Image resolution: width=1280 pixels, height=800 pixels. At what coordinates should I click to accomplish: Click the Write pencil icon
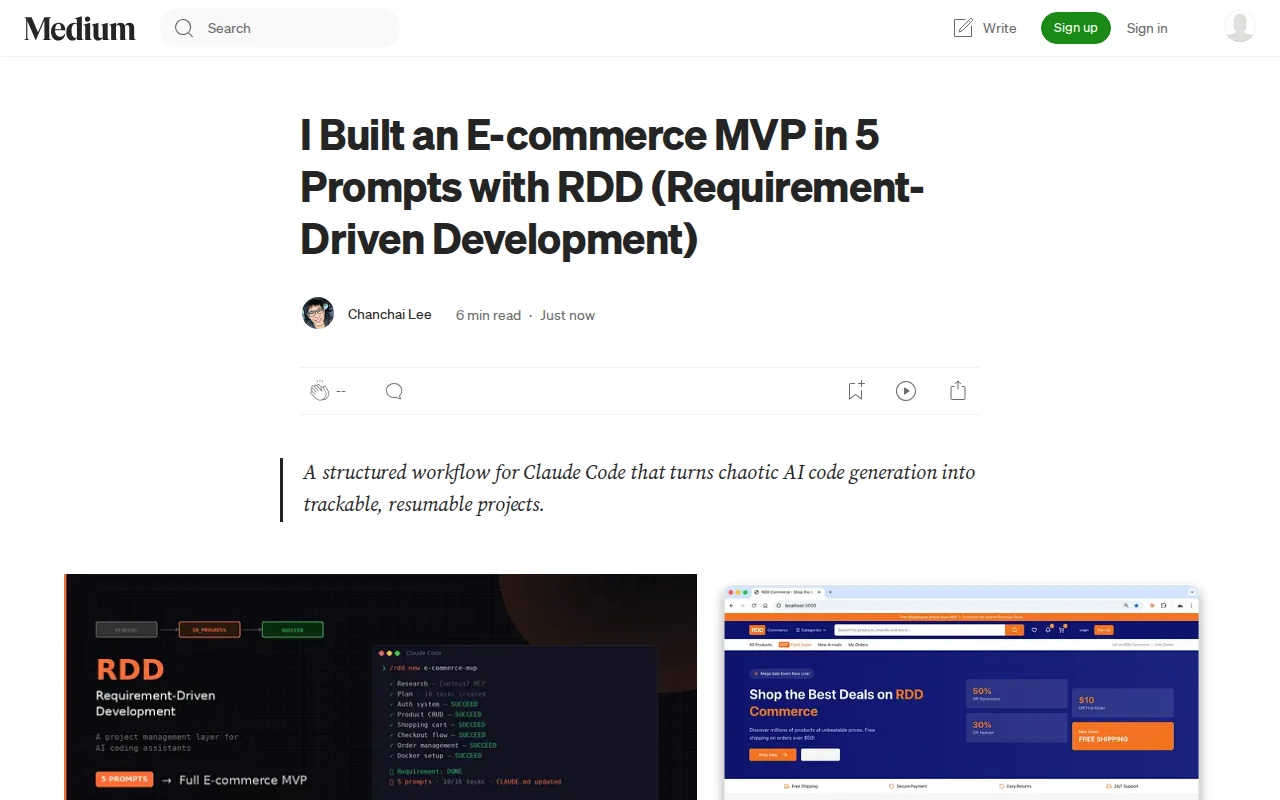click(963, 28)
